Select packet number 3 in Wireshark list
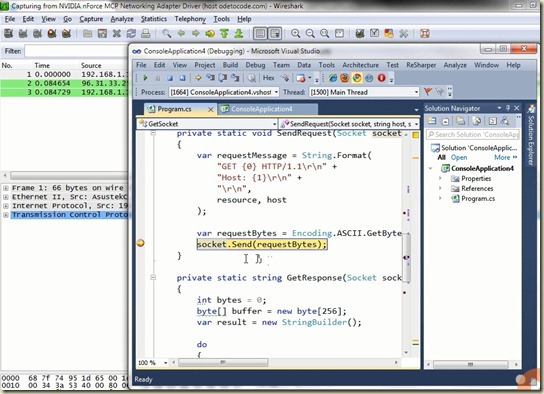 [x=65, y=92]
